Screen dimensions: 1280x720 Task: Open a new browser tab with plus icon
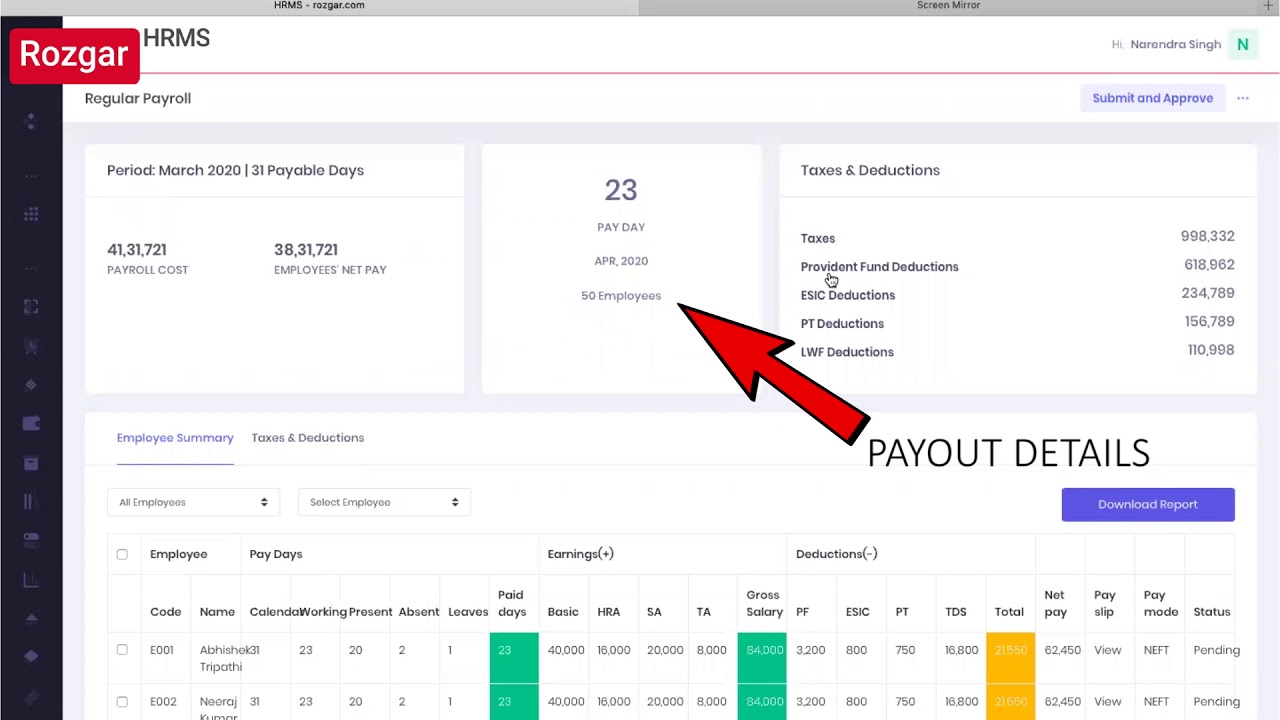click(x=1269, y=6)
